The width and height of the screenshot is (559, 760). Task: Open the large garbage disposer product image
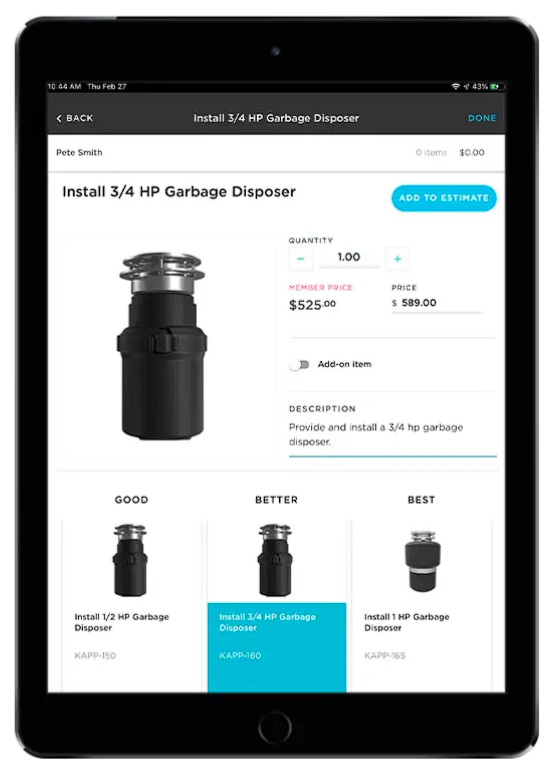coord(162,346)
